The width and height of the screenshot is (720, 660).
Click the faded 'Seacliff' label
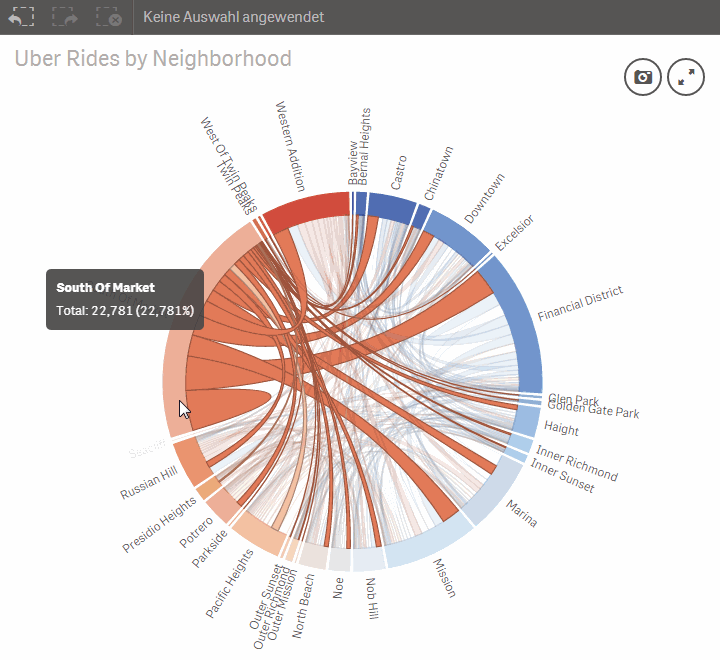coord(146,448)
